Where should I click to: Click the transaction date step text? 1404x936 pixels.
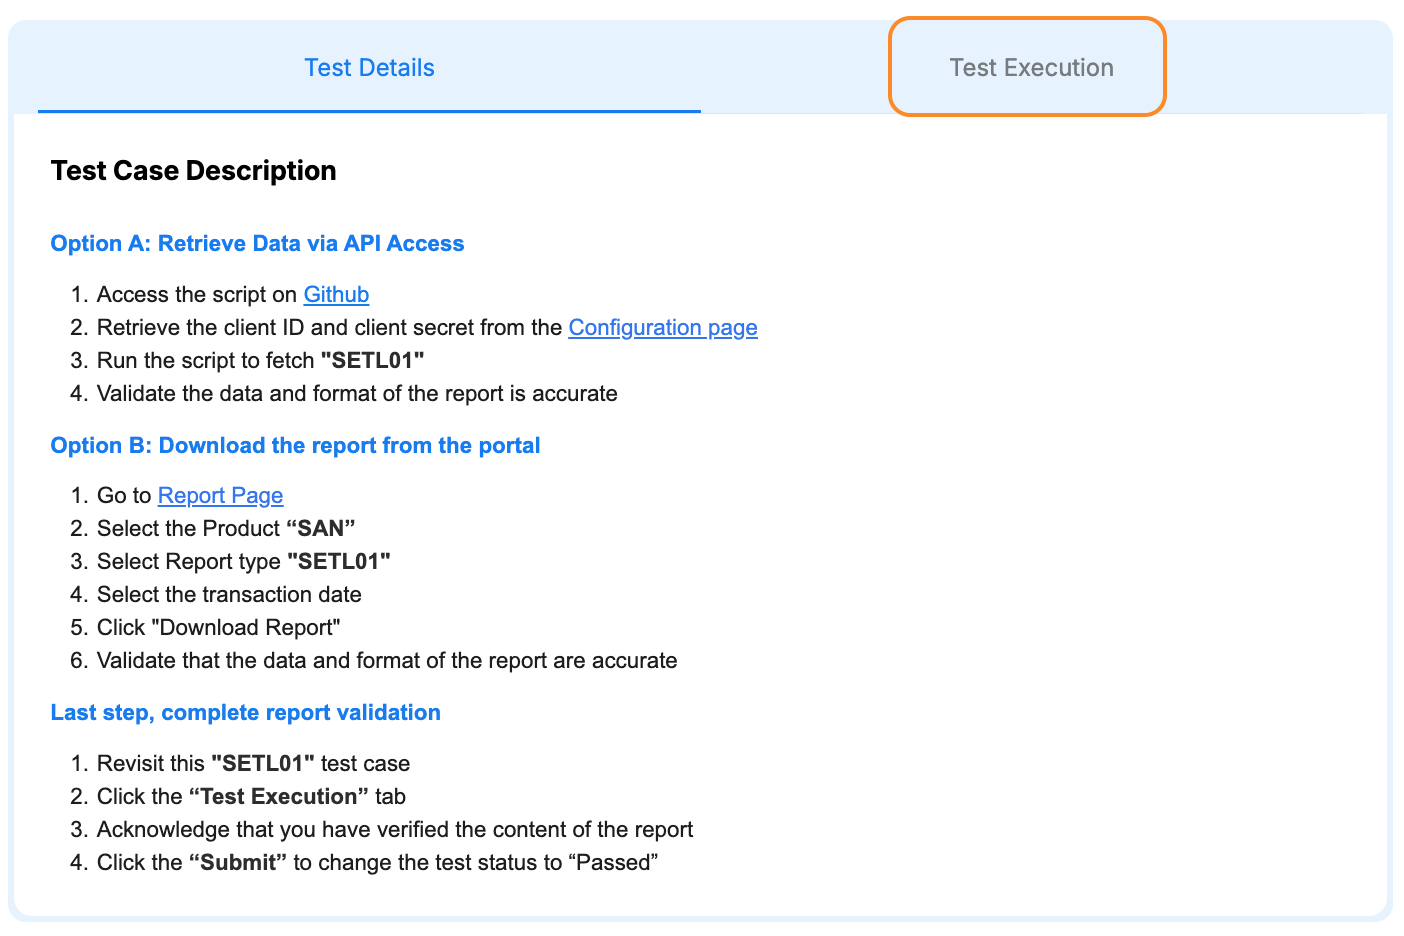pos(229,594)
